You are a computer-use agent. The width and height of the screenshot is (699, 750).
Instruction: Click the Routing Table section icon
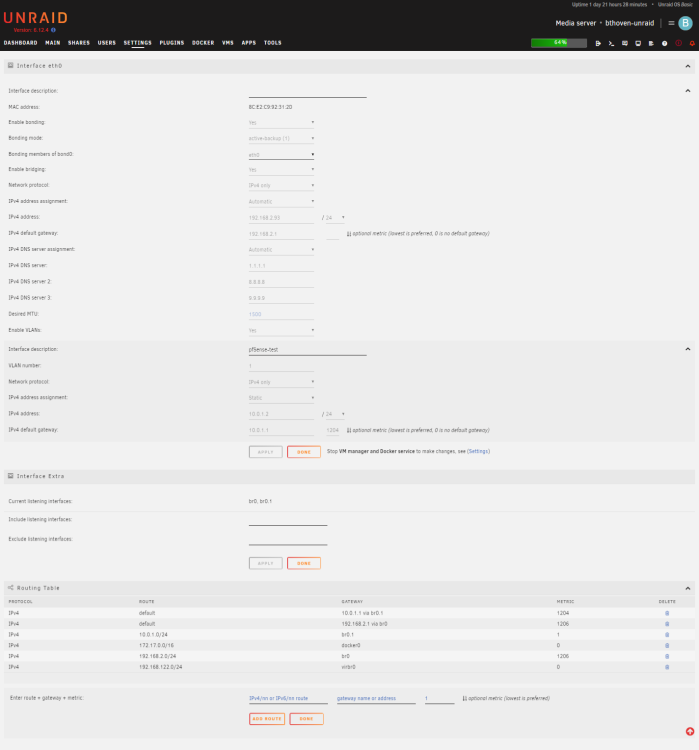11,587
